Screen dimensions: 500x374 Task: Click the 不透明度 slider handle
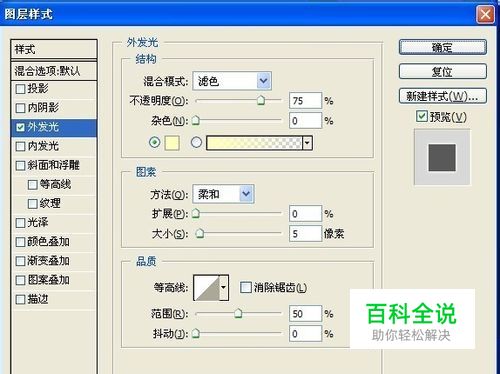(261, 100)
